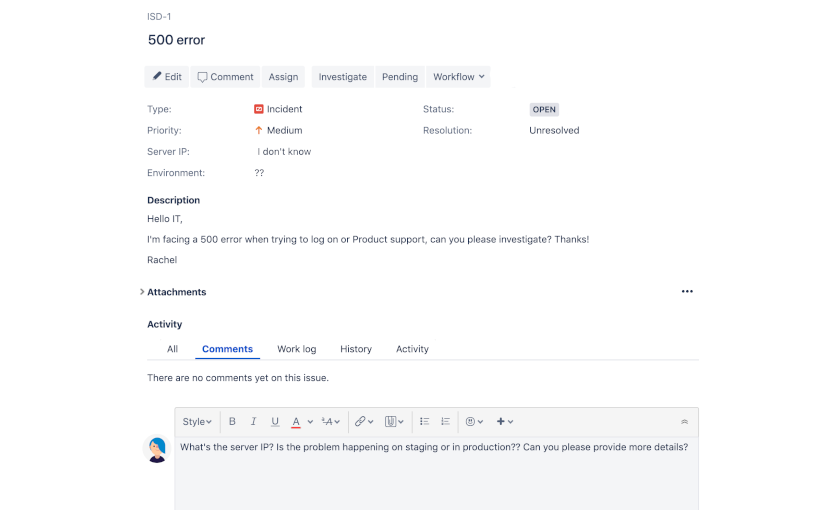
Task: Open the attachments more options ellipsis
Action: 687,291
